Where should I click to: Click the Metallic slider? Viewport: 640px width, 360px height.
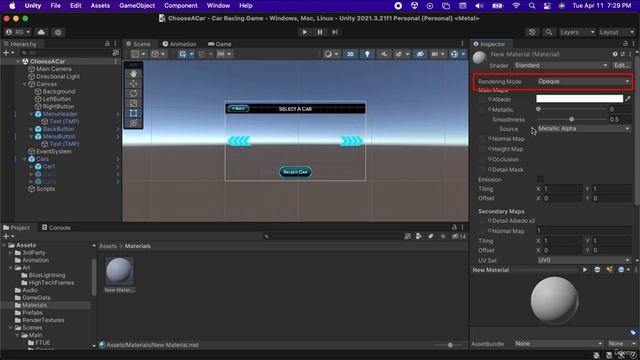point(571,109)
